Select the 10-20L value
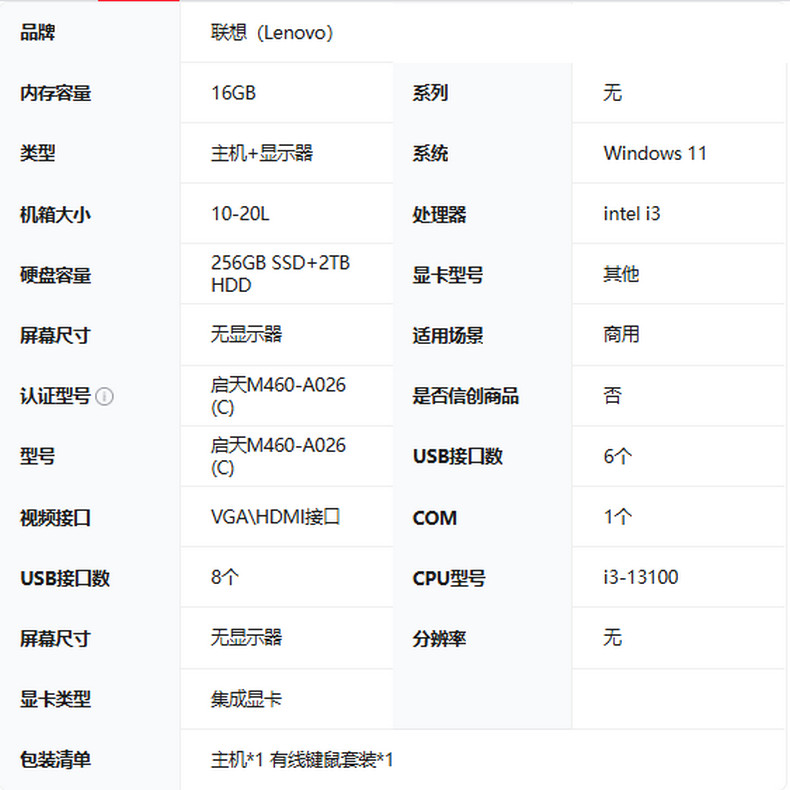The image size is (790, 790). [x=240, y=214]
